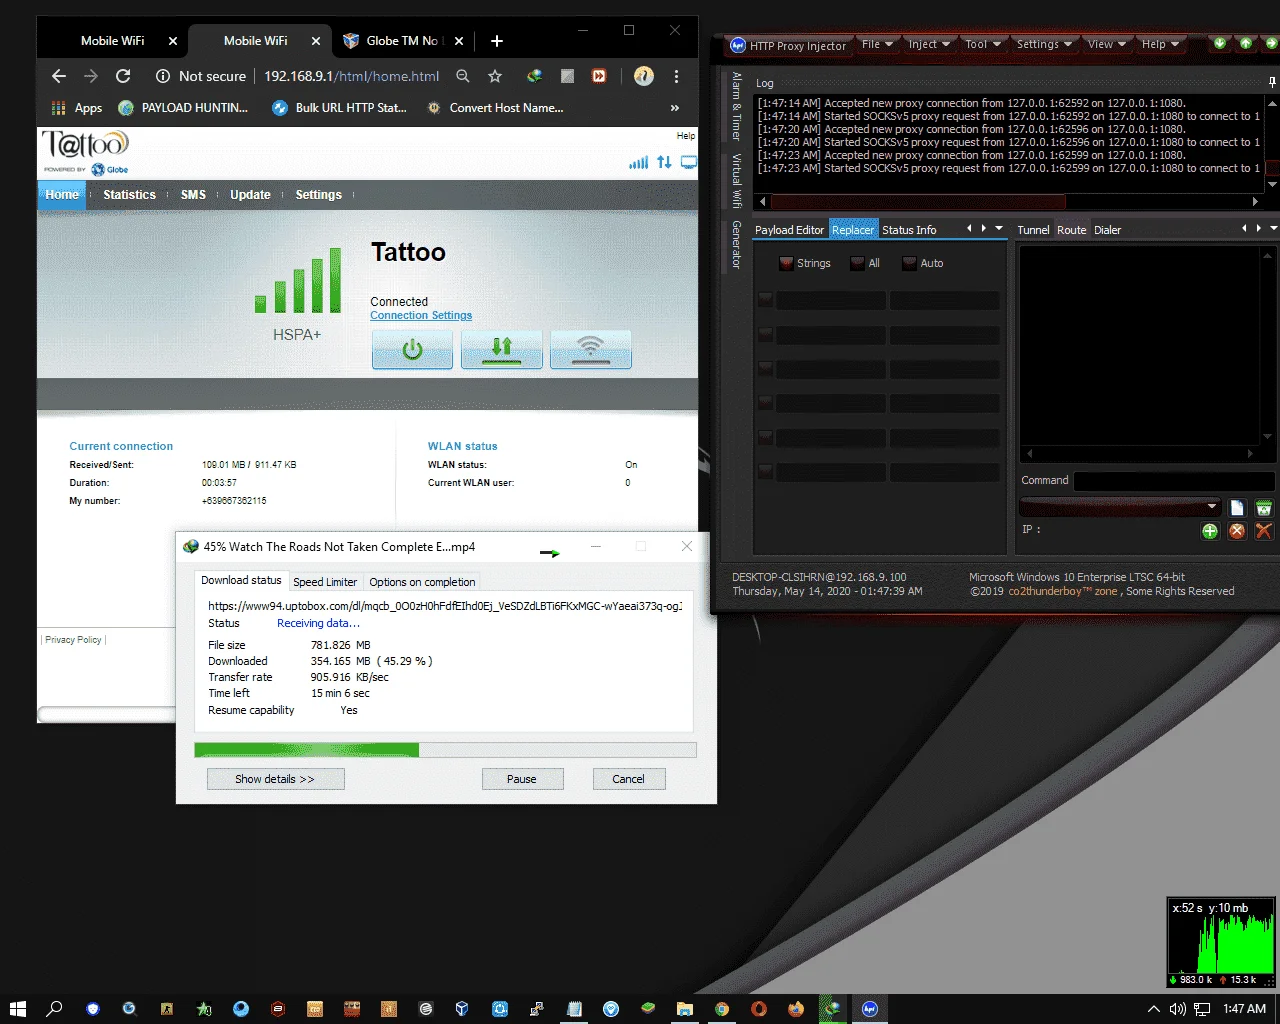
Task: Open the Chrome zoom magnifier icon
Action: pos(463,76)
